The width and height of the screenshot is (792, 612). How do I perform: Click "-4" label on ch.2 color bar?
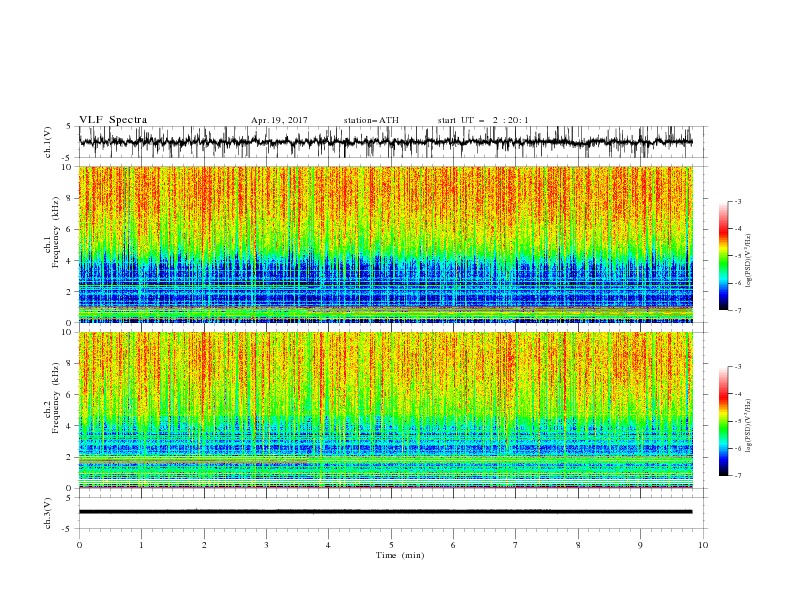[737, 394]
